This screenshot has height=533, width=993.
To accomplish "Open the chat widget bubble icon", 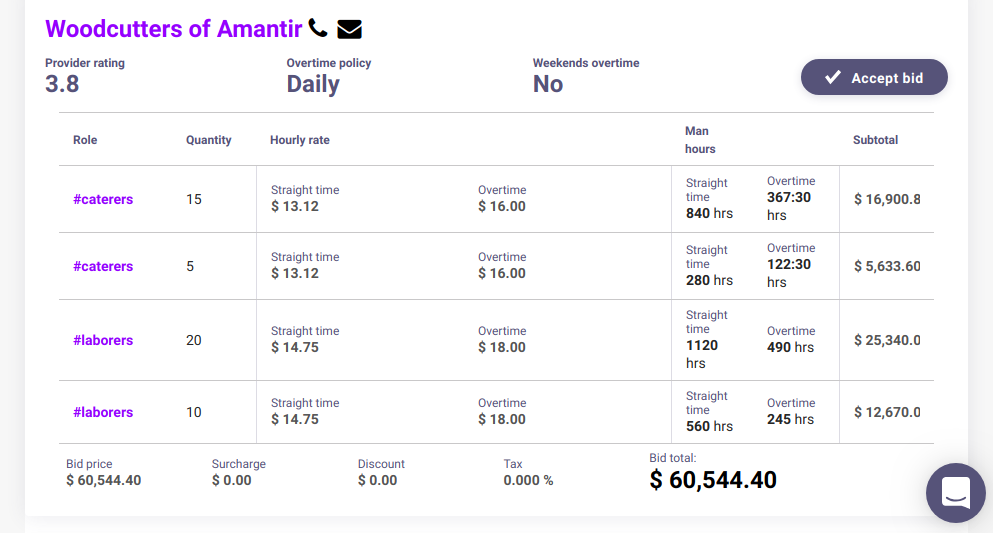I will [955, 492].
